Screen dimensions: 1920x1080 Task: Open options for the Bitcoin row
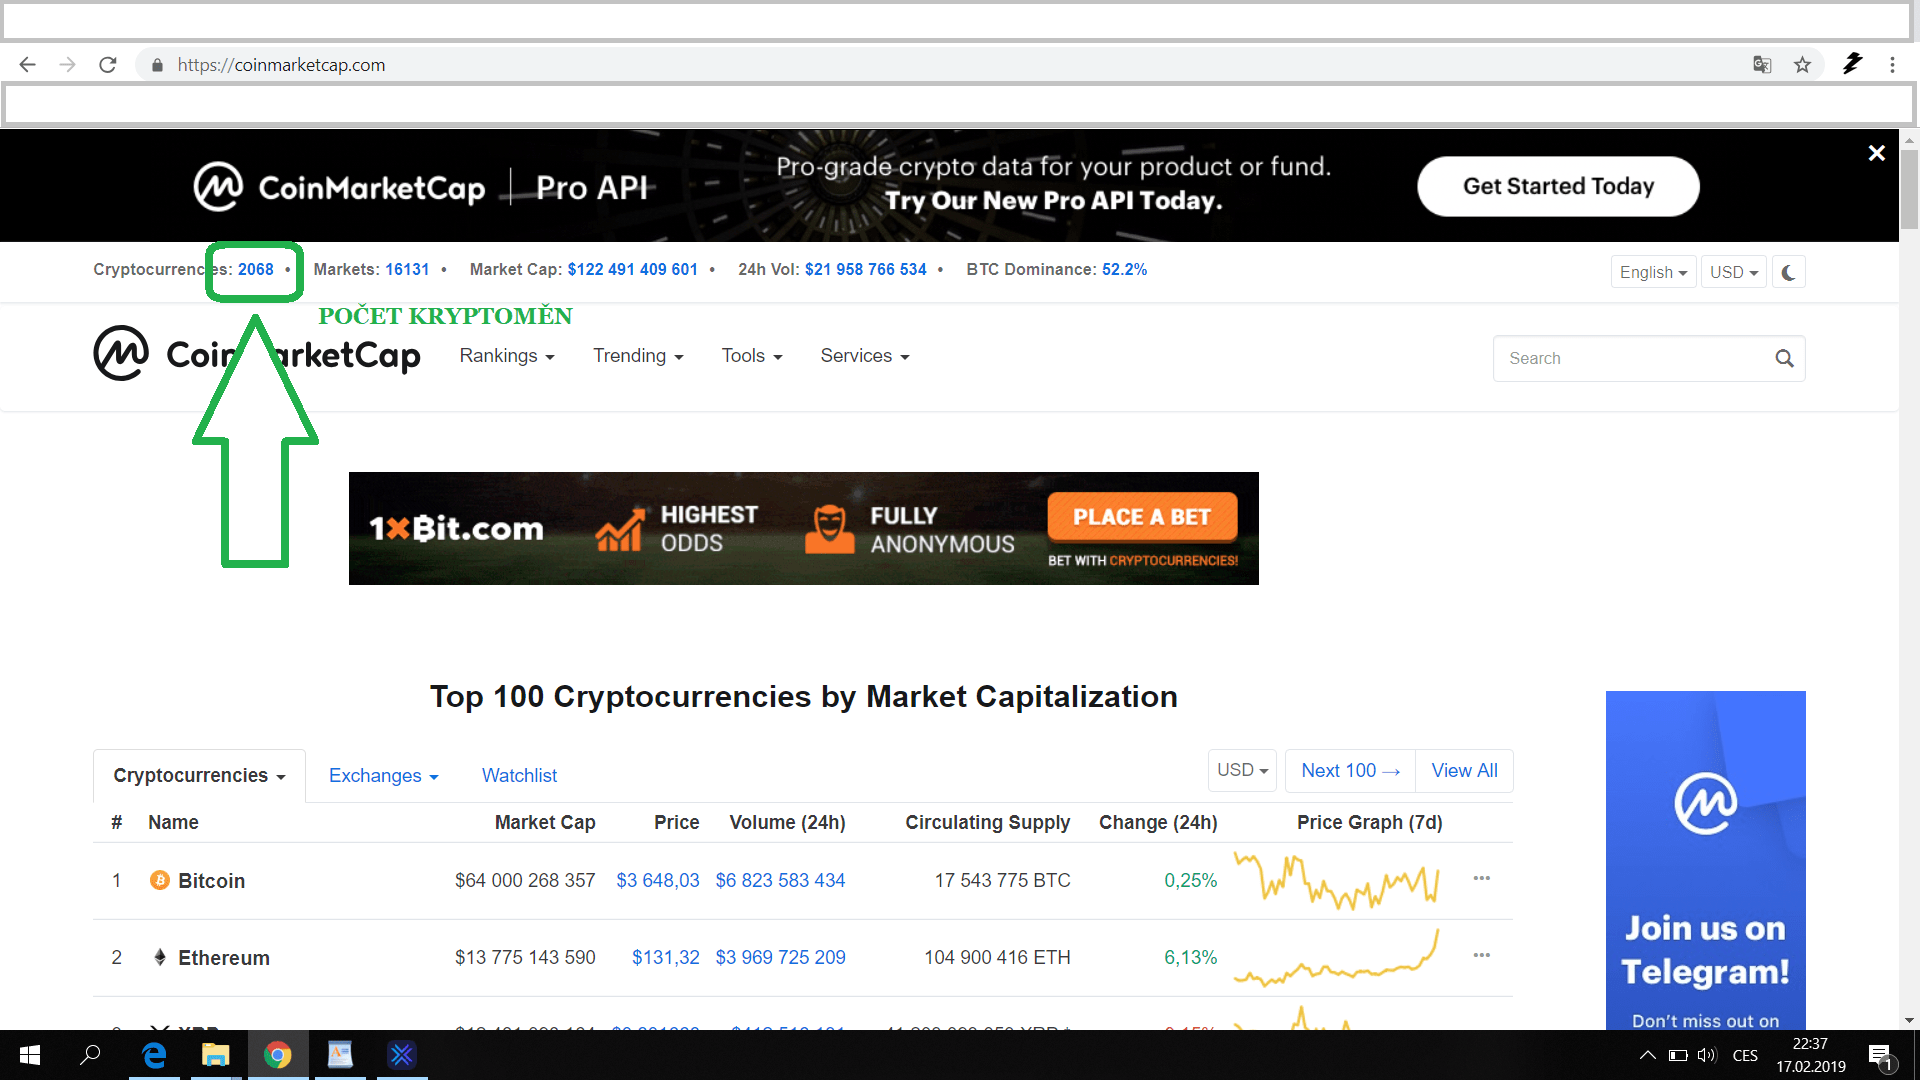tap(1481, 879)
